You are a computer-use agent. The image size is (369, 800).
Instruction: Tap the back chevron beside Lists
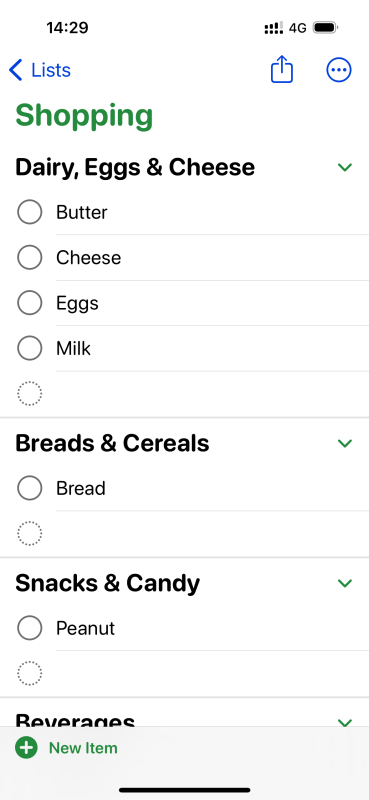click(16, 70)
